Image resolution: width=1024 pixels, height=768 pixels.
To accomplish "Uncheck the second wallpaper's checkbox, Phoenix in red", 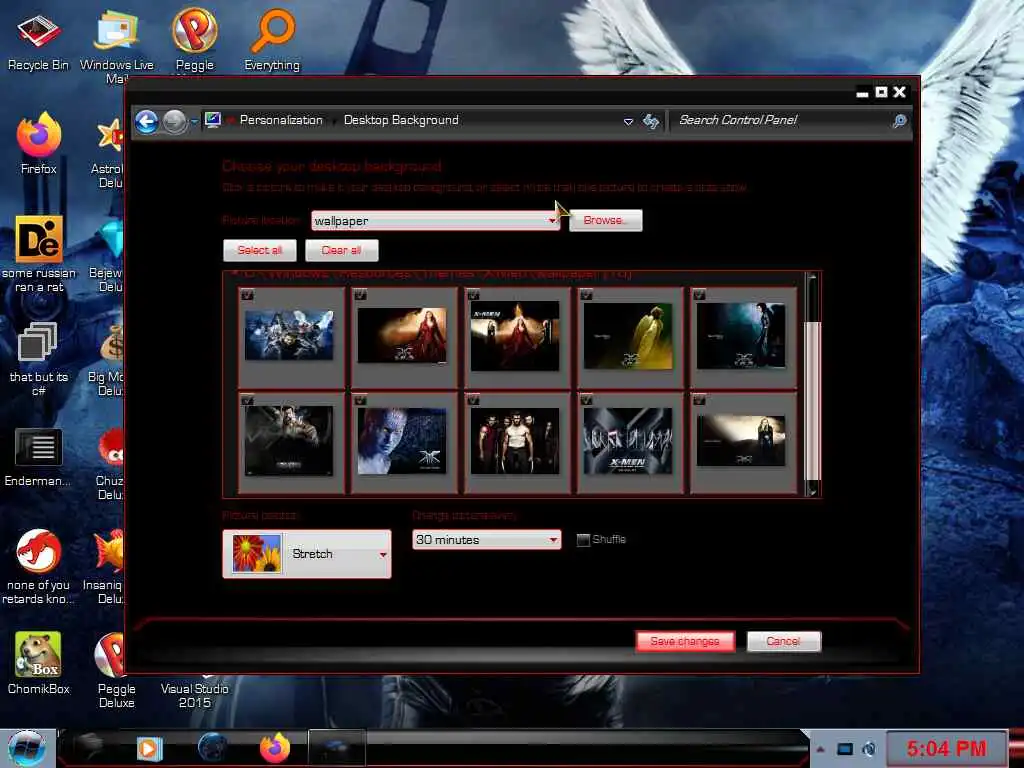I will [x=360, y=295].
